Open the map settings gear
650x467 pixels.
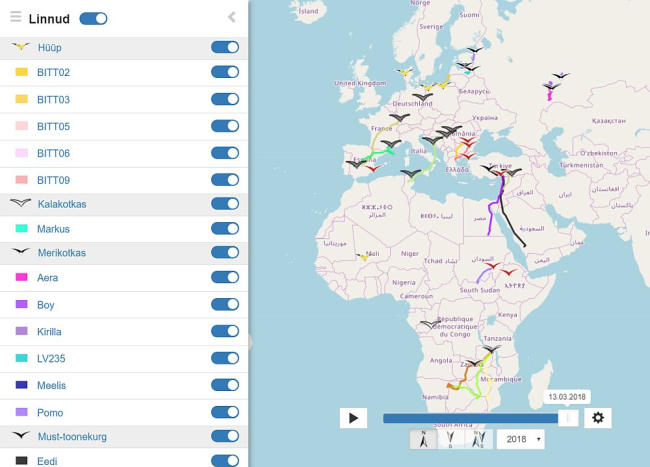point(598,418)
